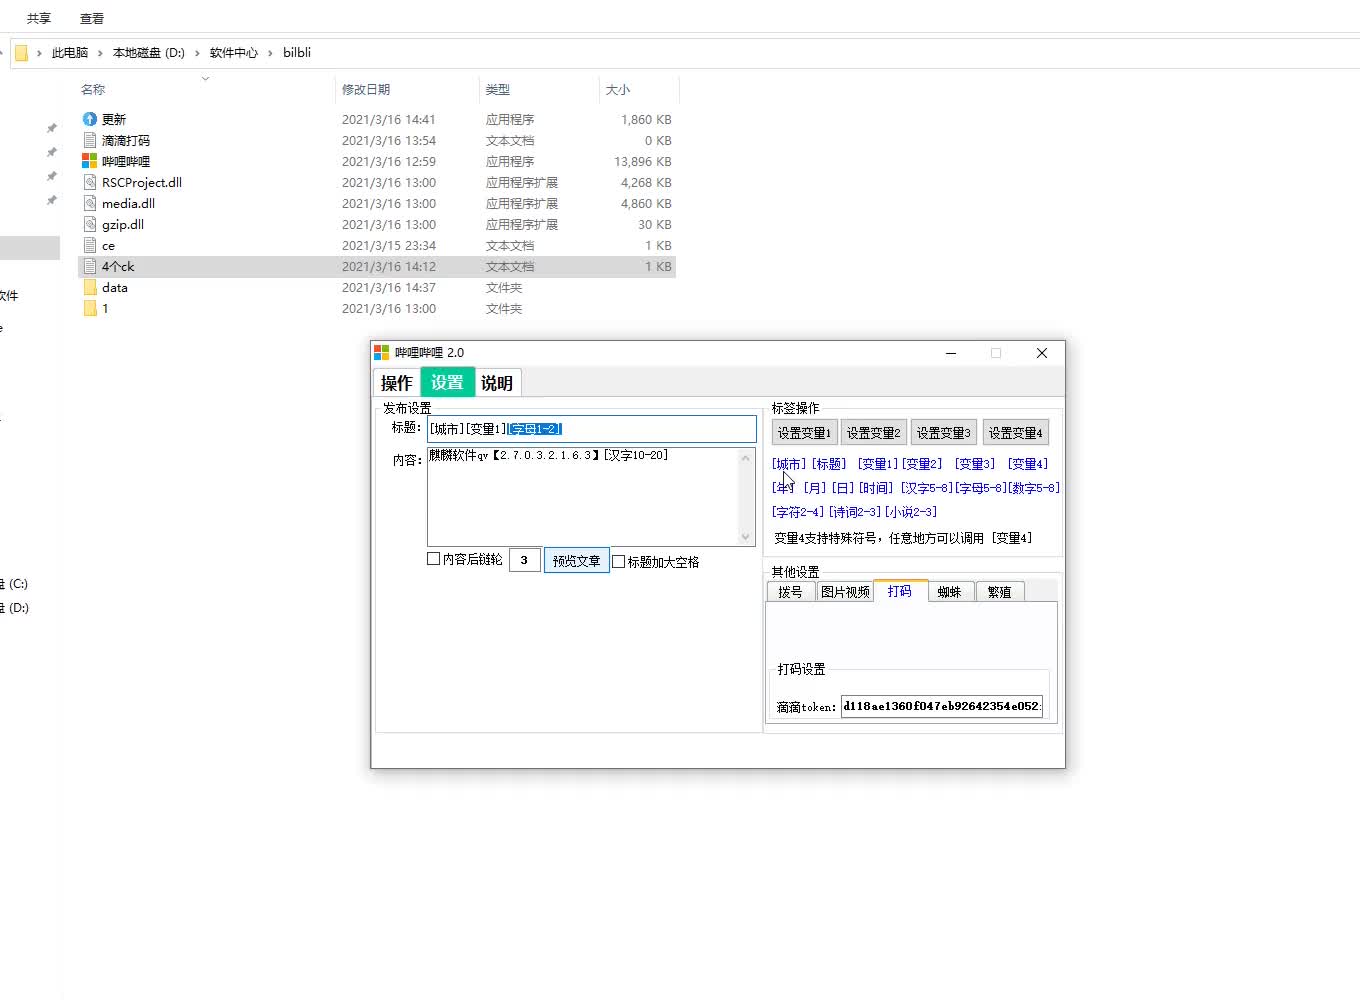
Task: Open the 拨号 tab in 其他设置
Action: pyautogui.click(x=790, y=592)
